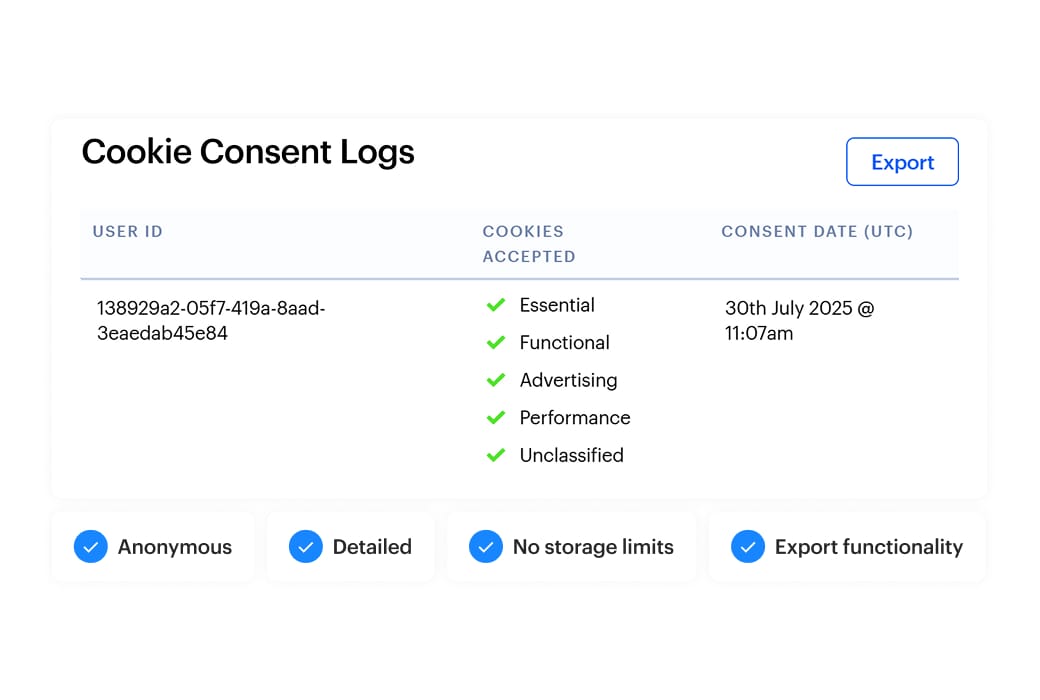This screenshot has height=700, width=1040.
Task: Click the green checkmark beside Advertising
Action: [496, 380]
